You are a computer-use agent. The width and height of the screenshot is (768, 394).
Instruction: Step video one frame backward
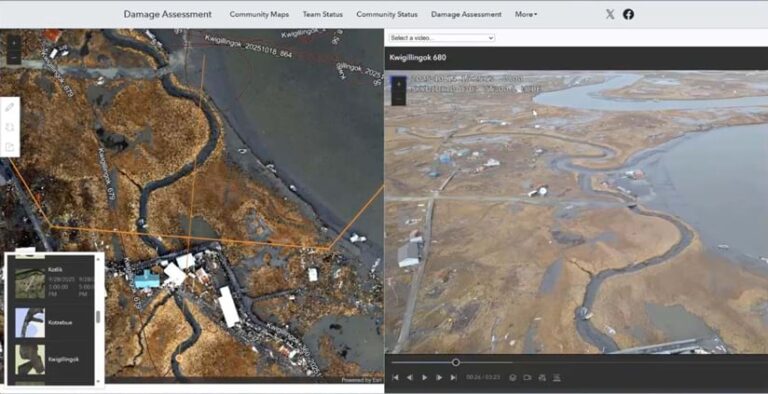pyautogui.click(x=410, y=377)
